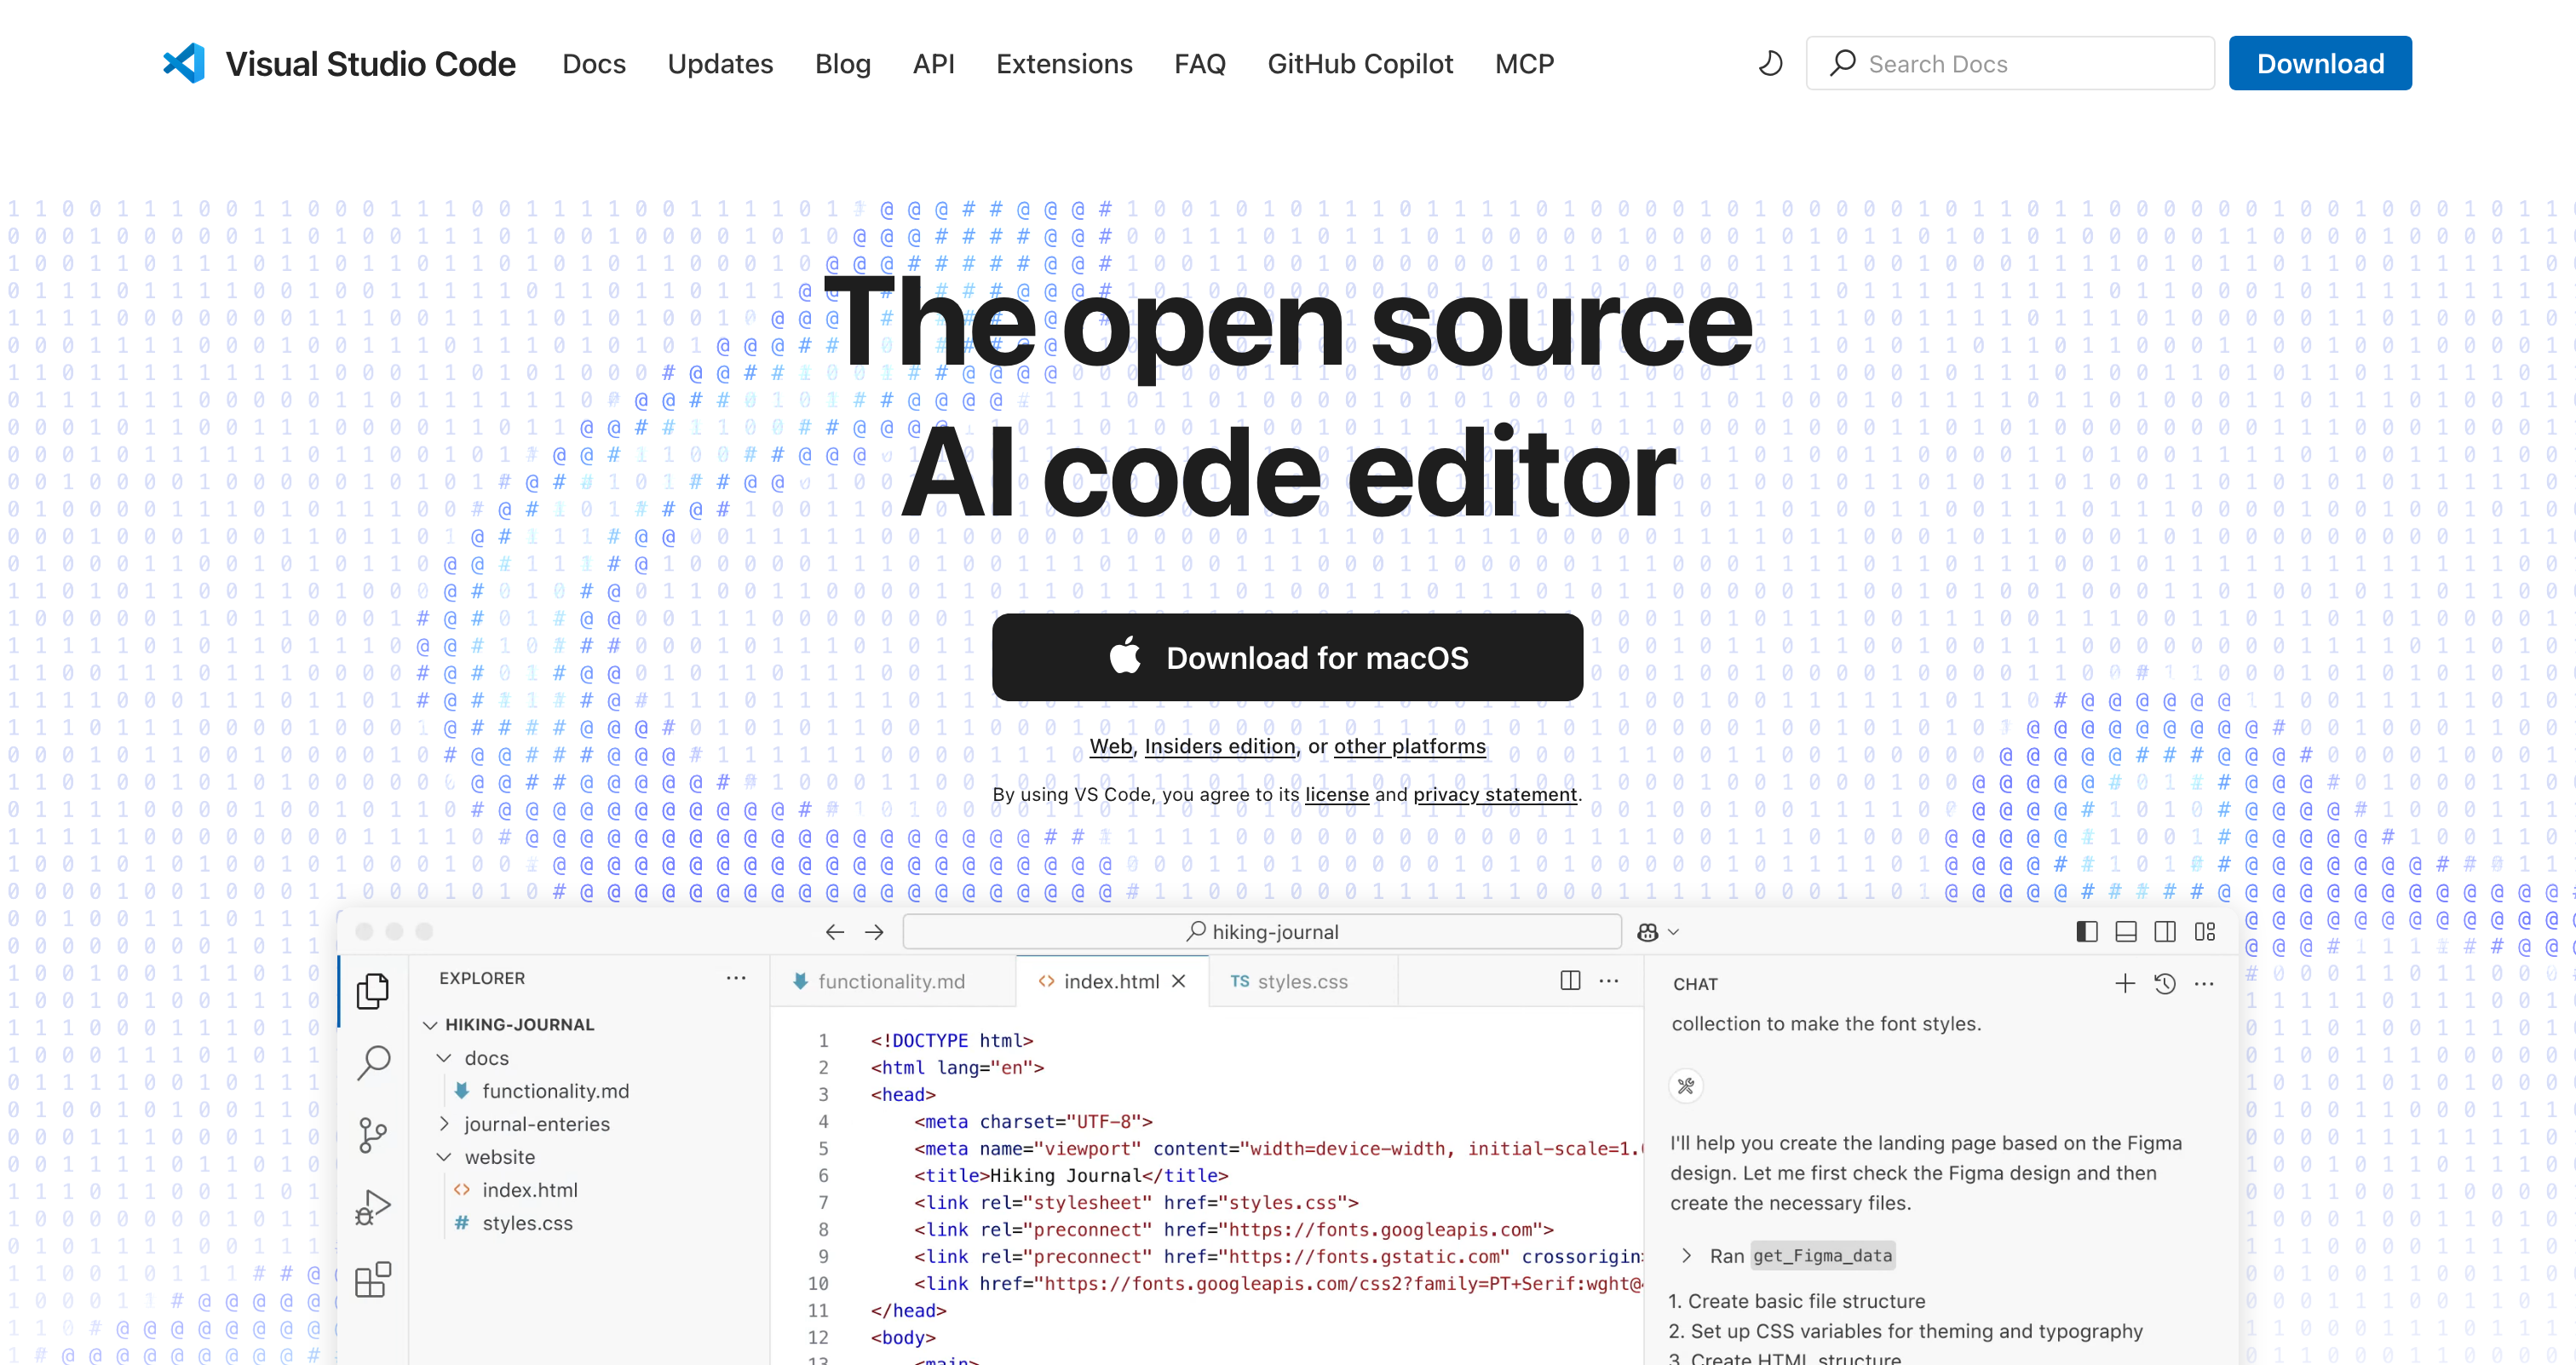The width and height of the screenshot is (2576, 1365).
Task: Click Download for macOS button
Action: pyautogui.click(x=1287, y=657)
